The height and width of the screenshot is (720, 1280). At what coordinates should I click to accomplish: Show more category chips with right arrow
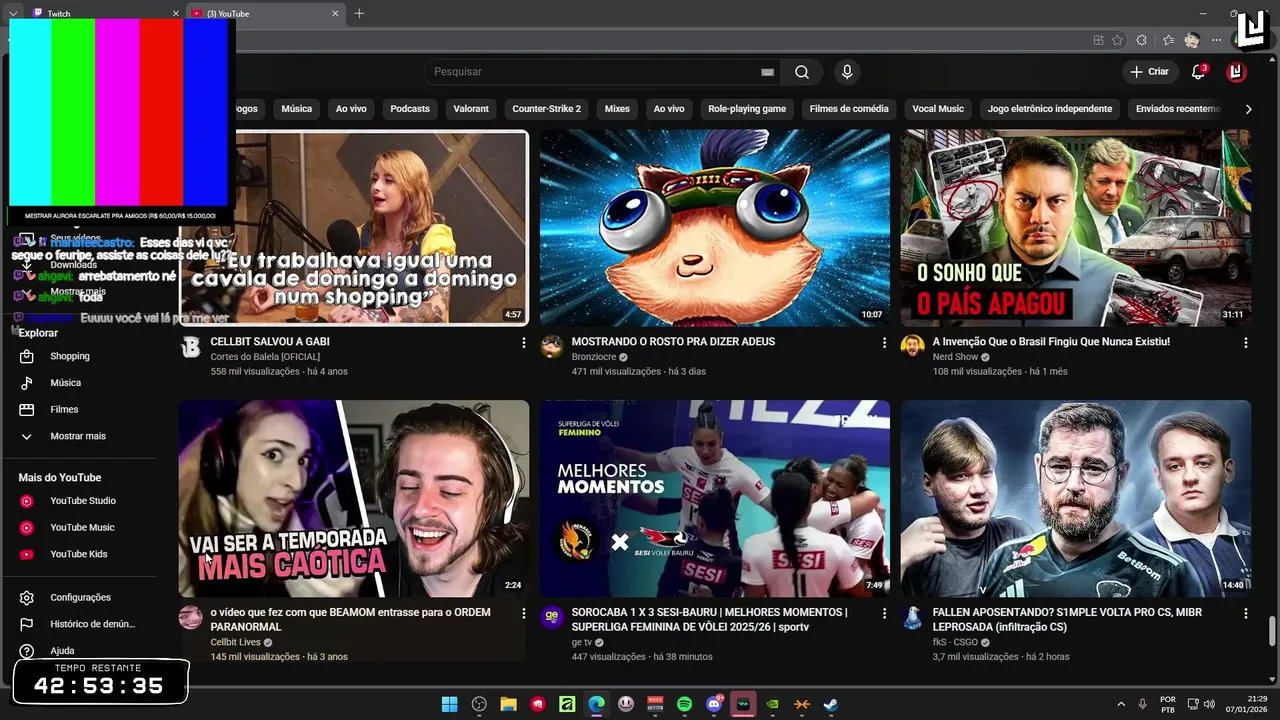1248,109
